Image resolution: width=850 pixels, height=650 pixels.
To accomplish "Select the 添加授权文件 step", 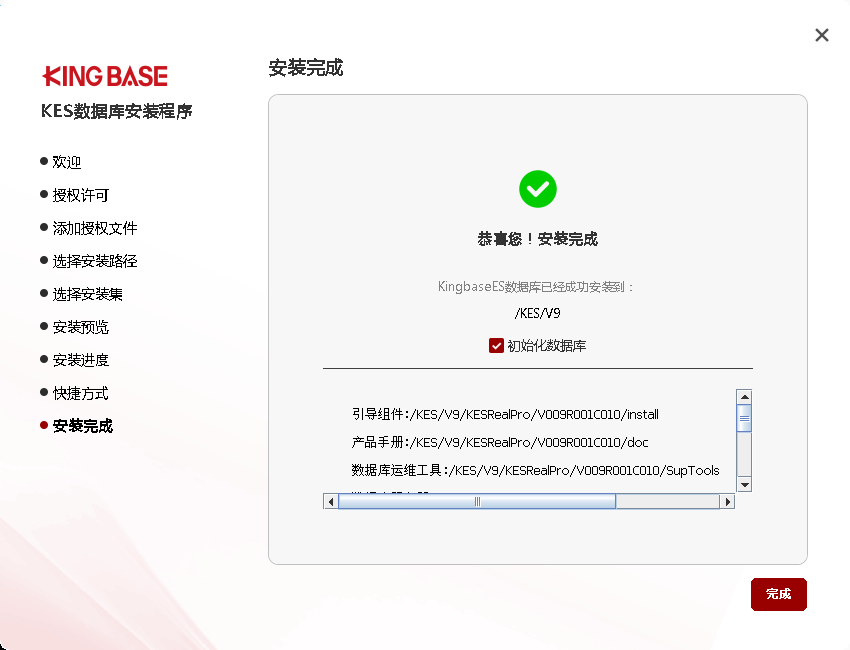I will click(x=95, y=228).
